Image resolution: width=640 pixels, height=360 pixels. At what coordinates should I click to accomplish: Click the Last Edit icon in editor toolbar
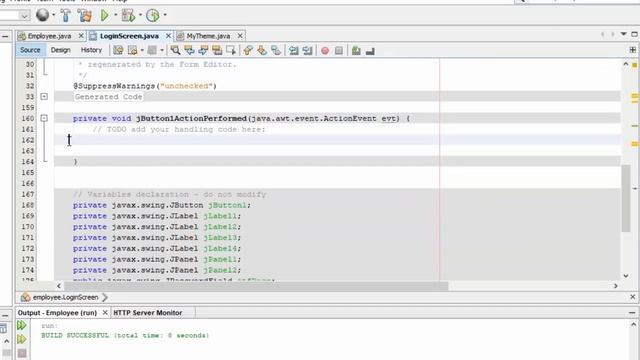coord(118,50)
